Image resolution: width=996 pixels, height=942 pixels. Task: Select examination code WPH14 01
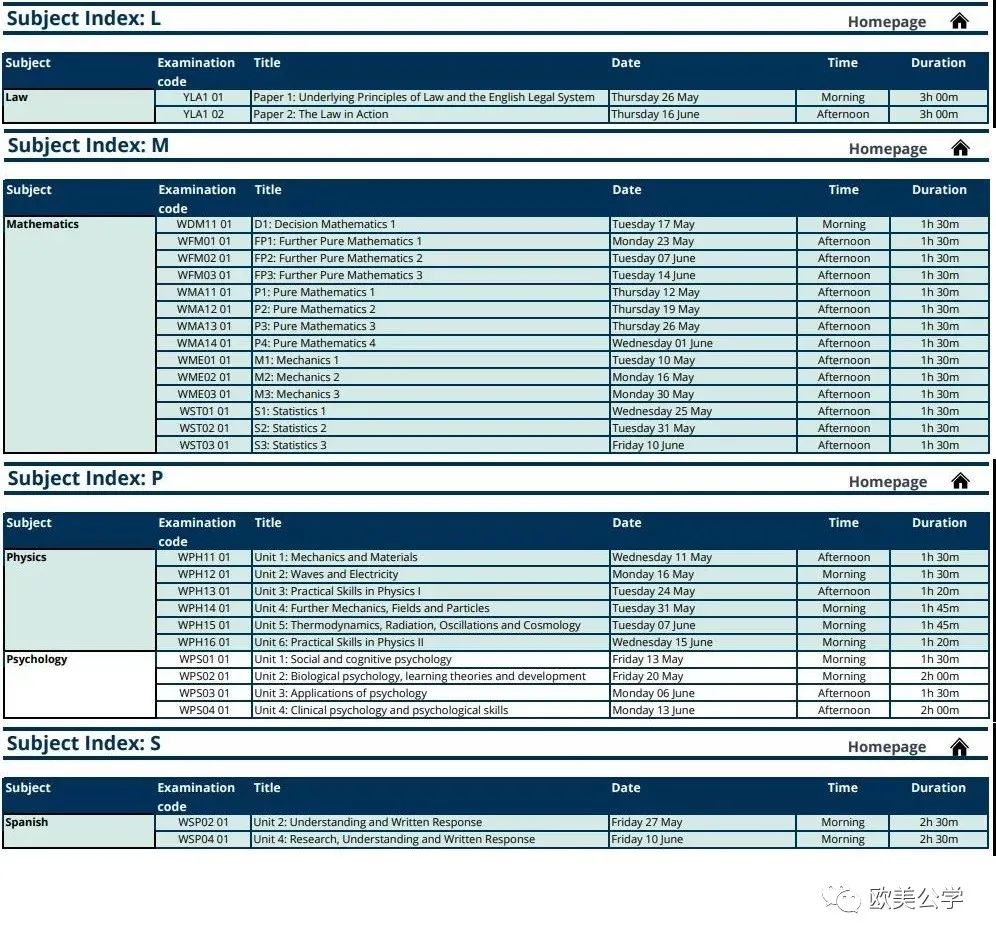point(204,608)
